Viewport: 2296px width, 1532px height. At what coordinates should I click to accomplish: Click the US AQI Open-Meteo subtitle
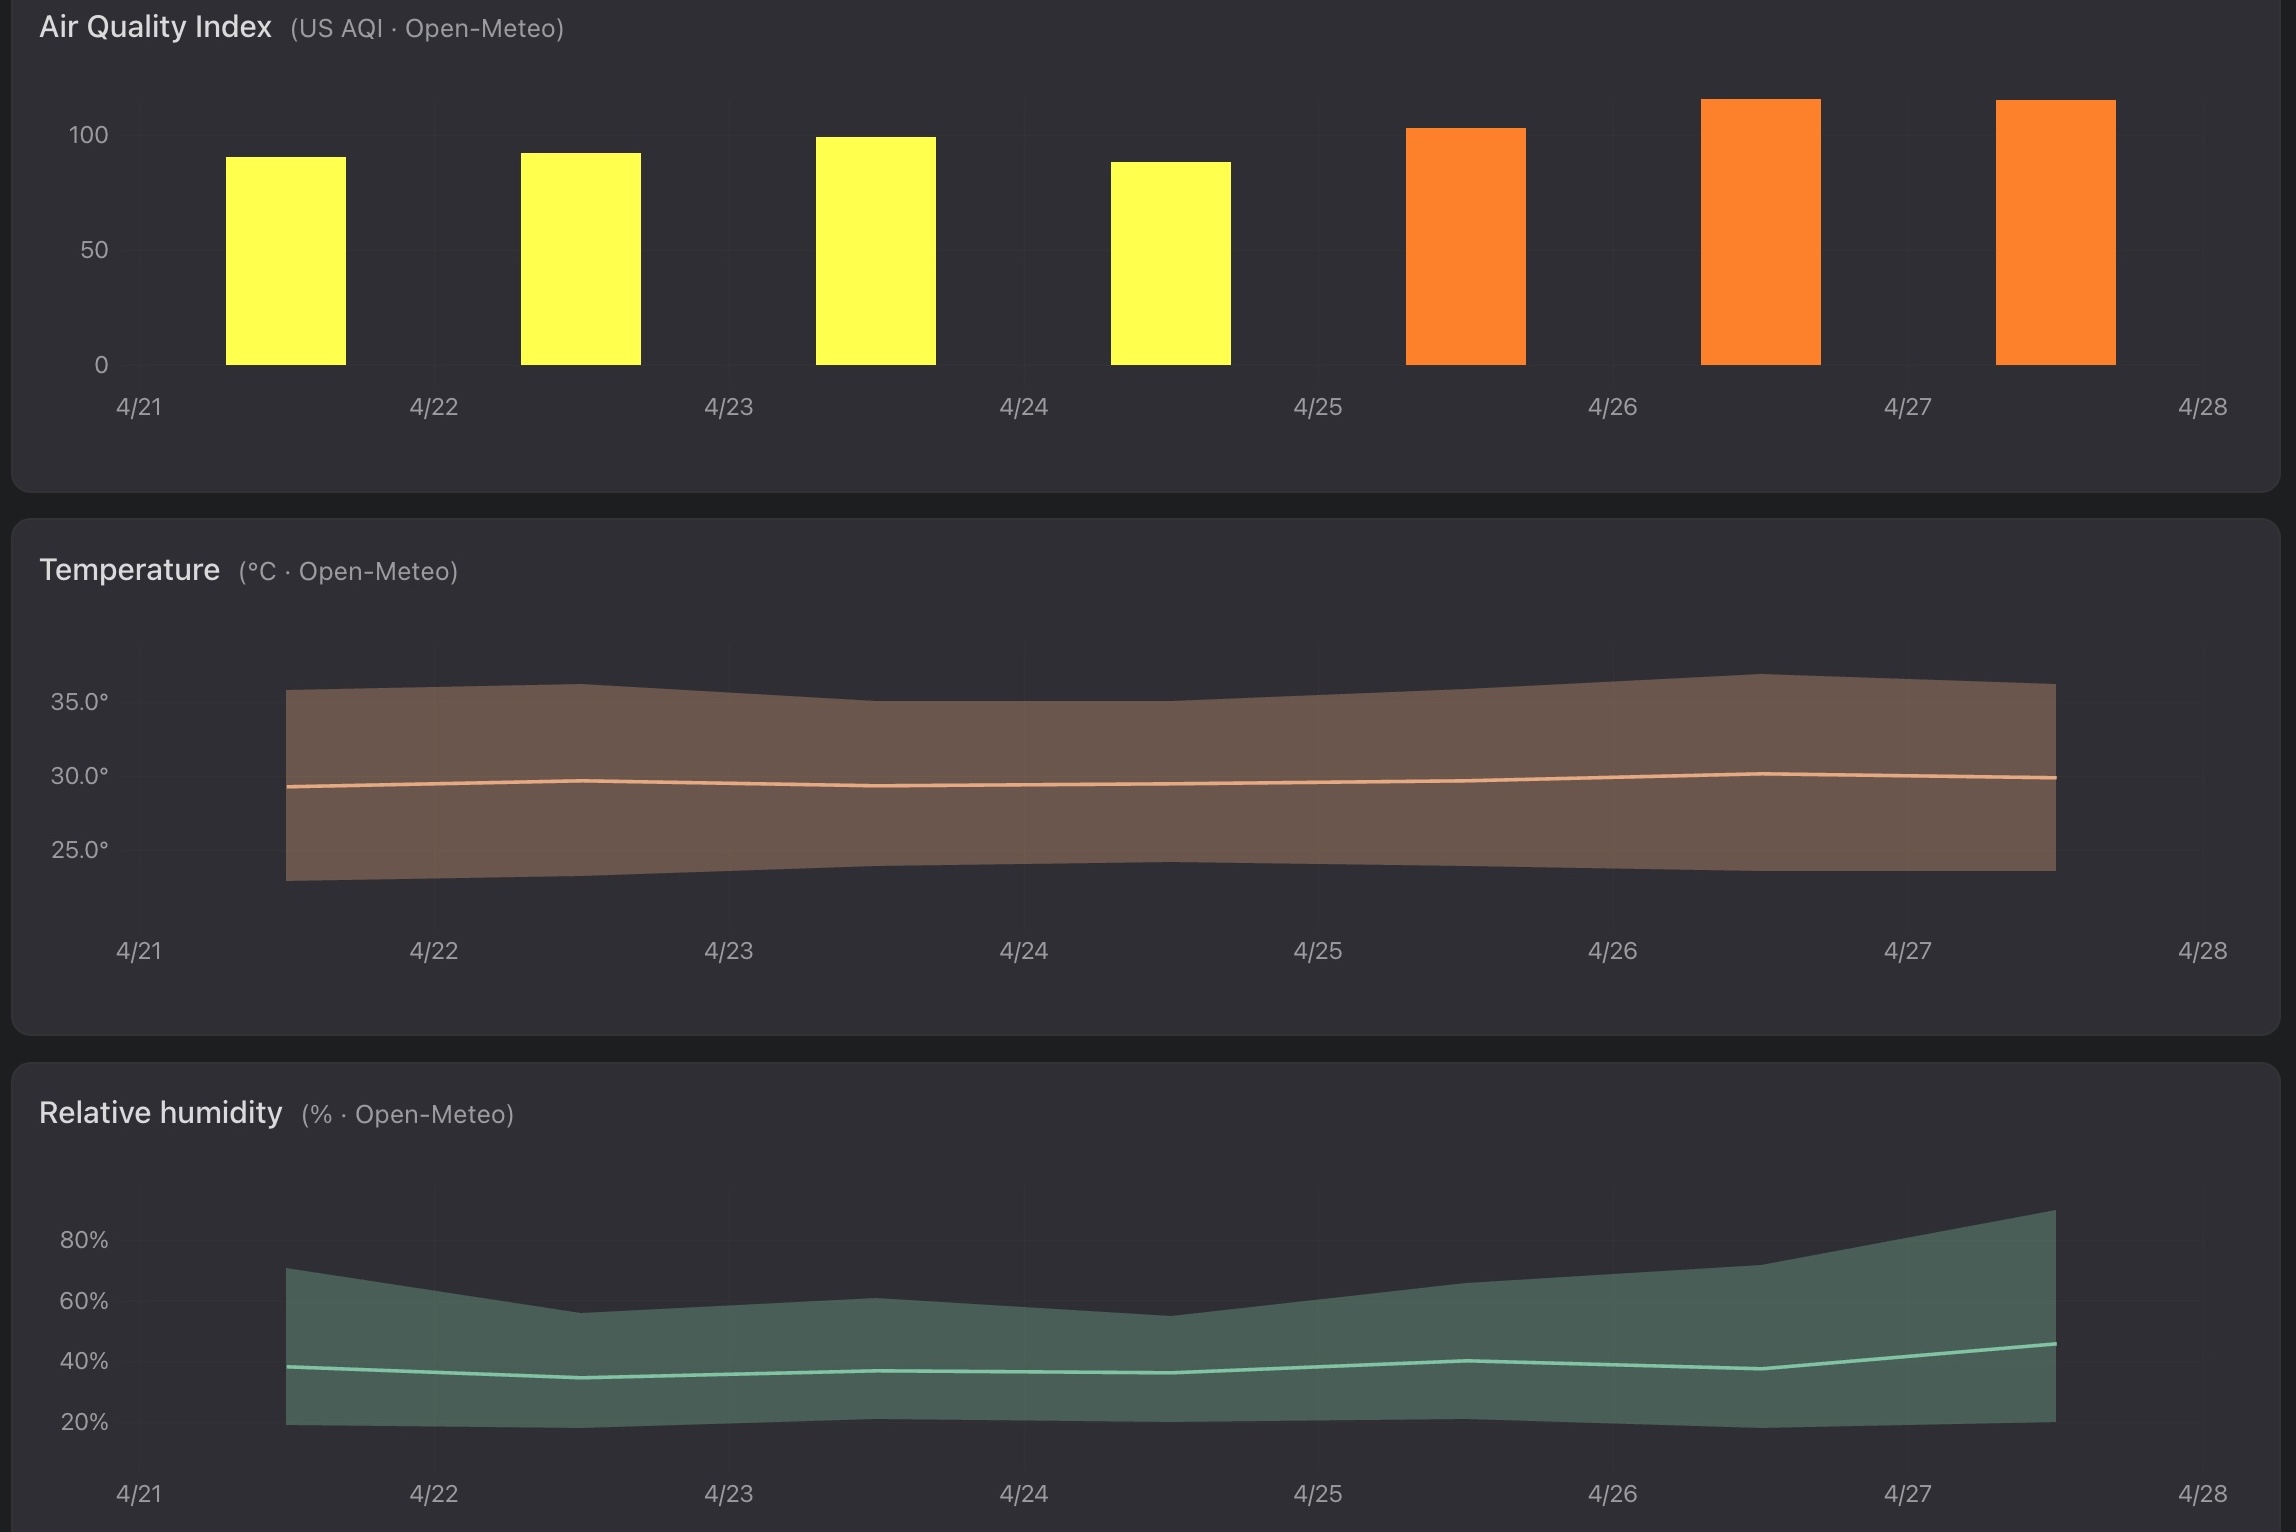tap(427, 29)
